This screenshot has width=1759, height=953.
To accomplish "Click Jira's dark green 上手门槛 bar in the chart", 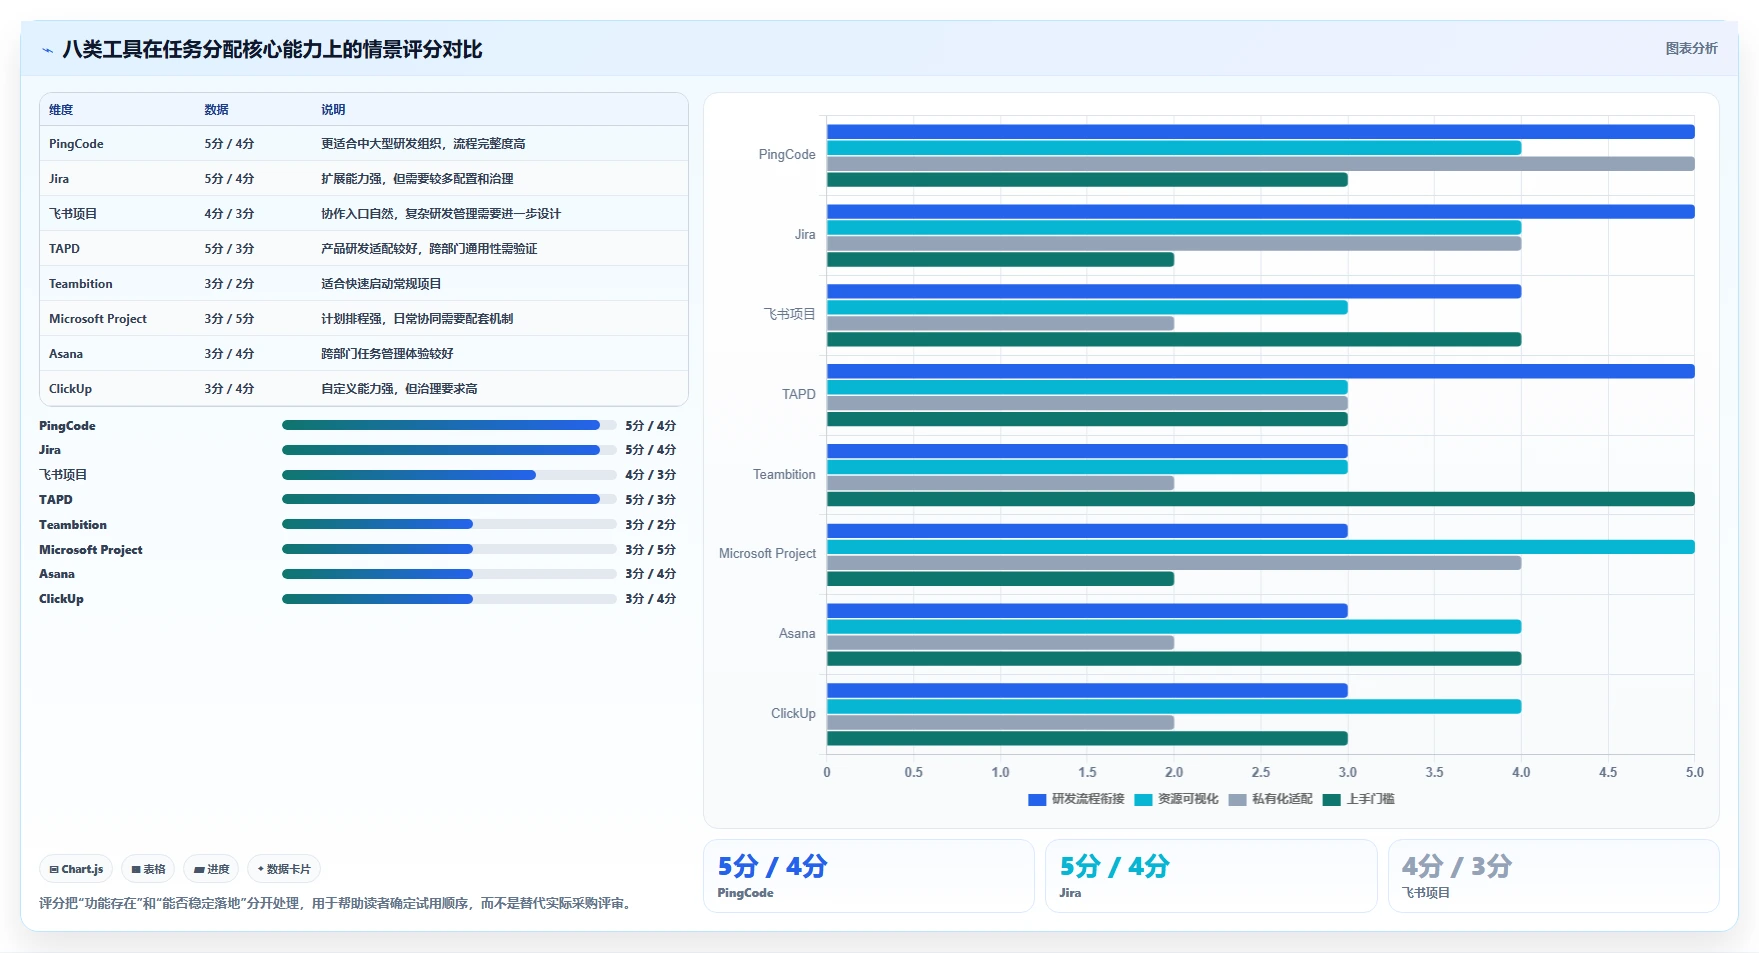I will point(1000,260).
